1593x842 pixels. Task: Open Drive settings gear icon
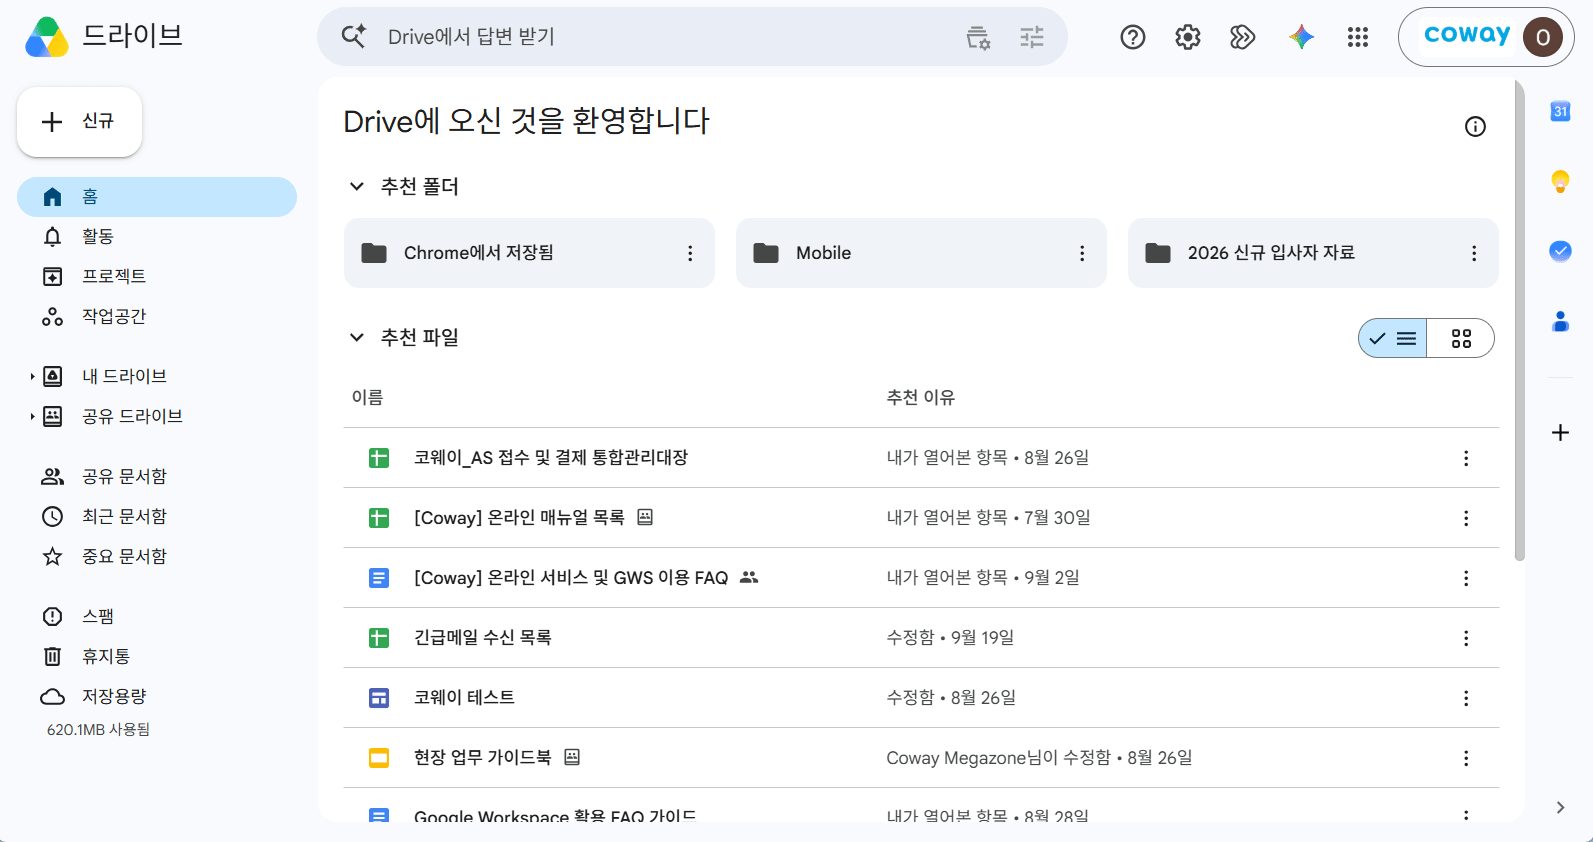1187,37
